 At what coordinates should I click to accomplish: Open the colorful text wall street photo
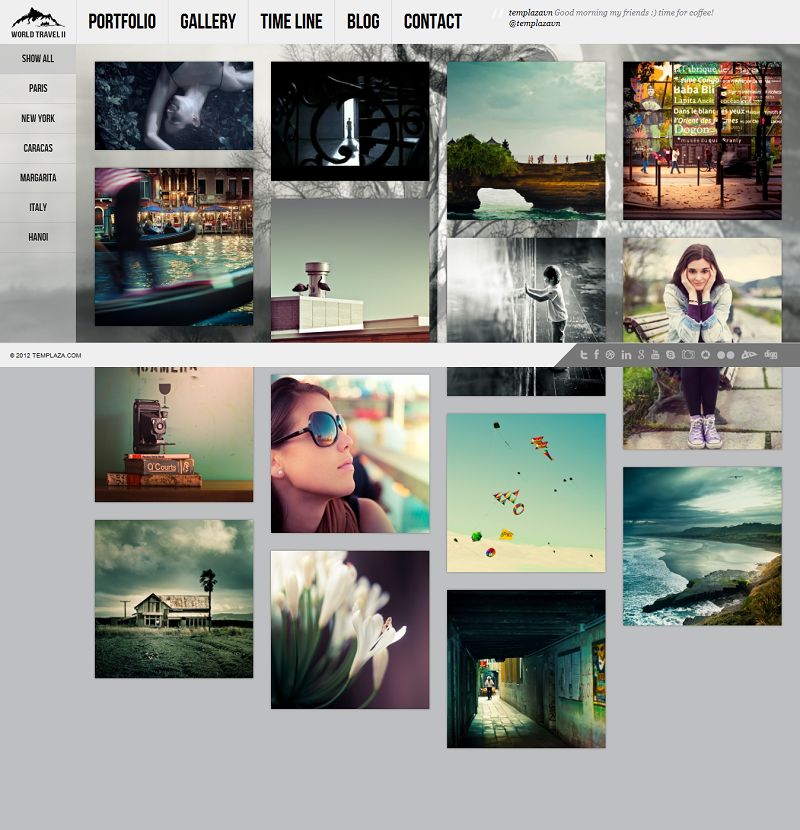point(702,140)
